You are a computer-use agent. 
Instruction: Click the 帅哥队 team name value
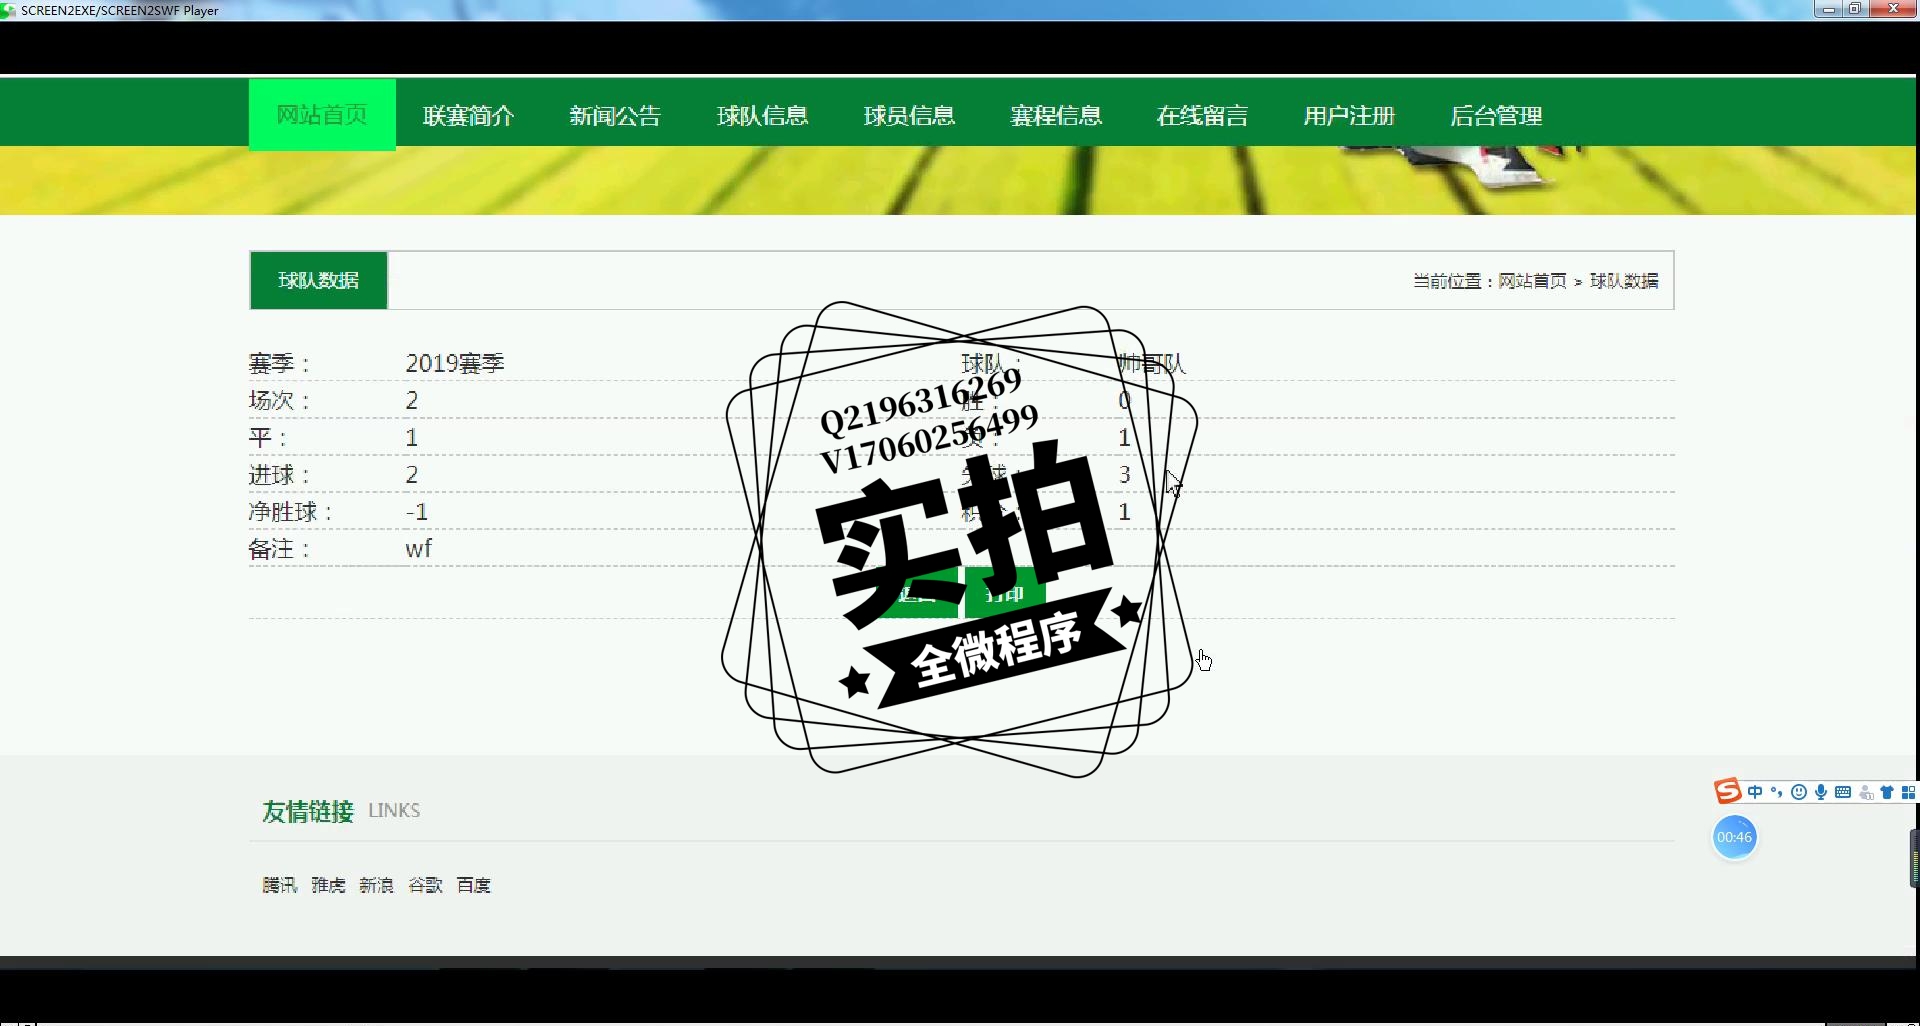[x=1152, y=363]
